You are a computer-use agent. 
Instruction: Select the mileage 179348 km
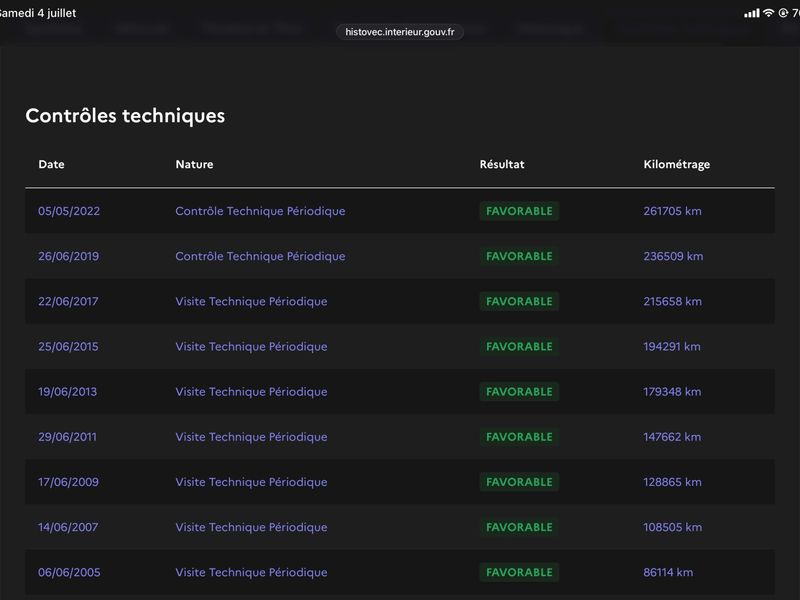(672, 392)
